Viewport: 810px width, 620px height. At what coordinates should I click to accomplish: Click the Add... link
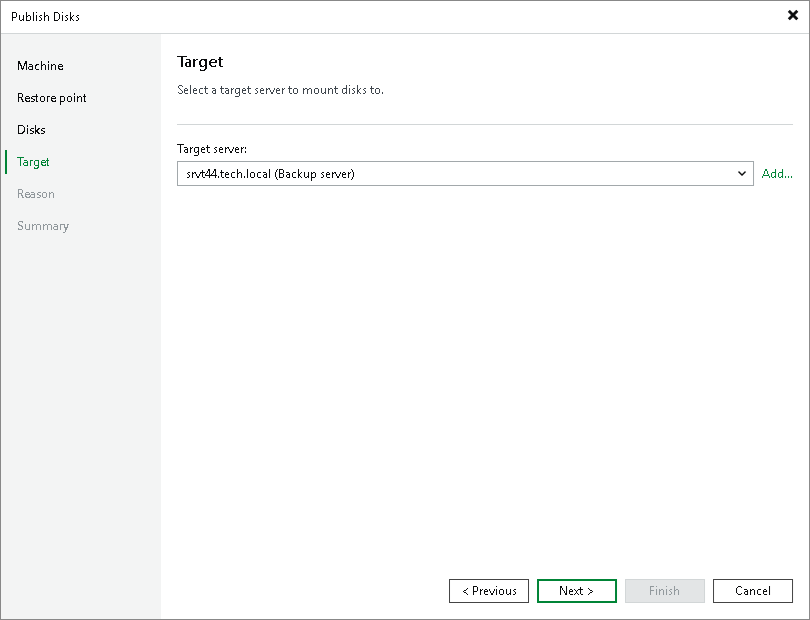777,174
